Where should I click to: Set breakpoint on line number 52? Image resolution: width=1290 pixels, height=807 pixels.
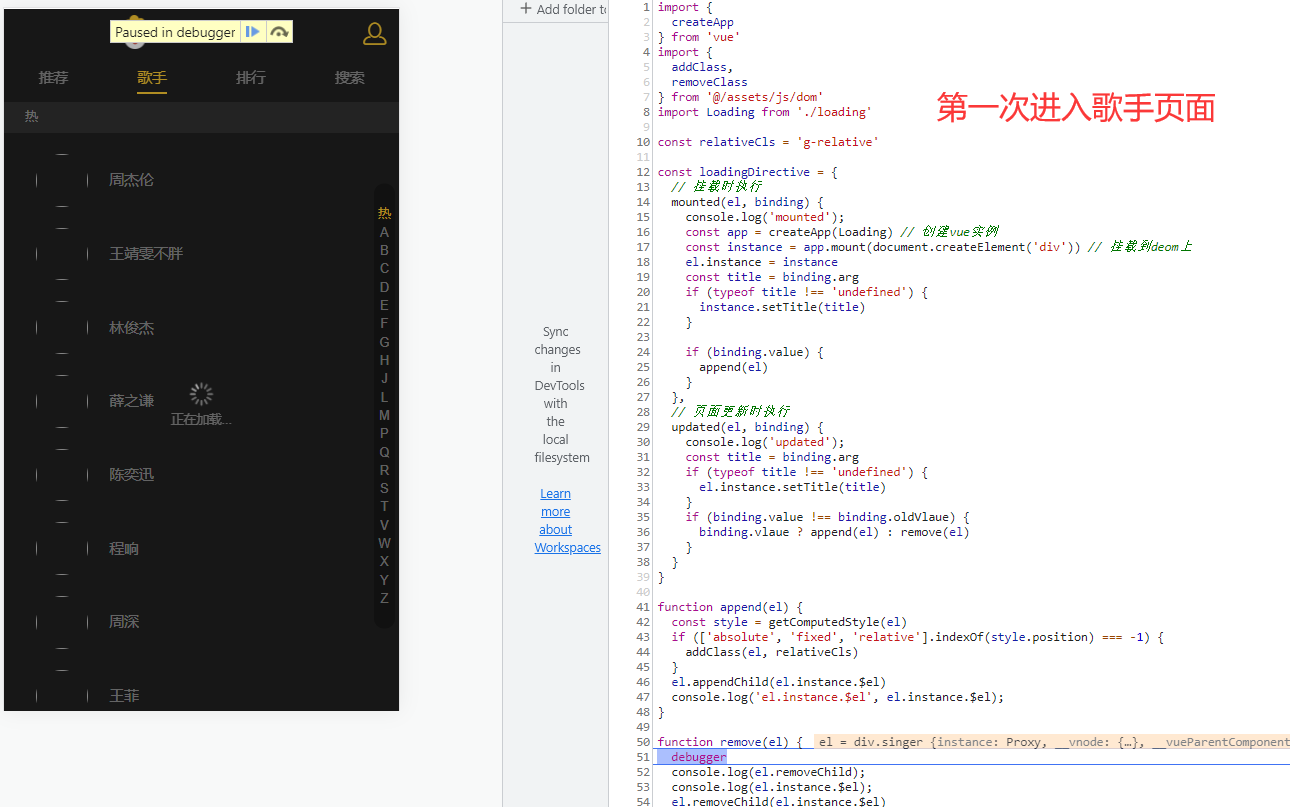[643, 772]
